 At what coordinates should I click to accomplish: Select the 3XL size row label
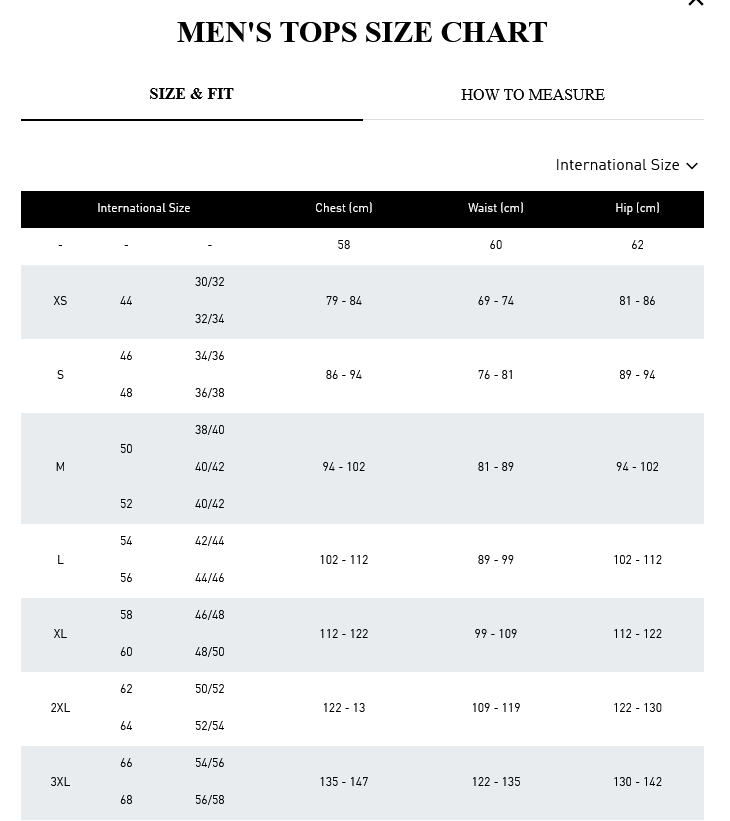coord(60,782)
